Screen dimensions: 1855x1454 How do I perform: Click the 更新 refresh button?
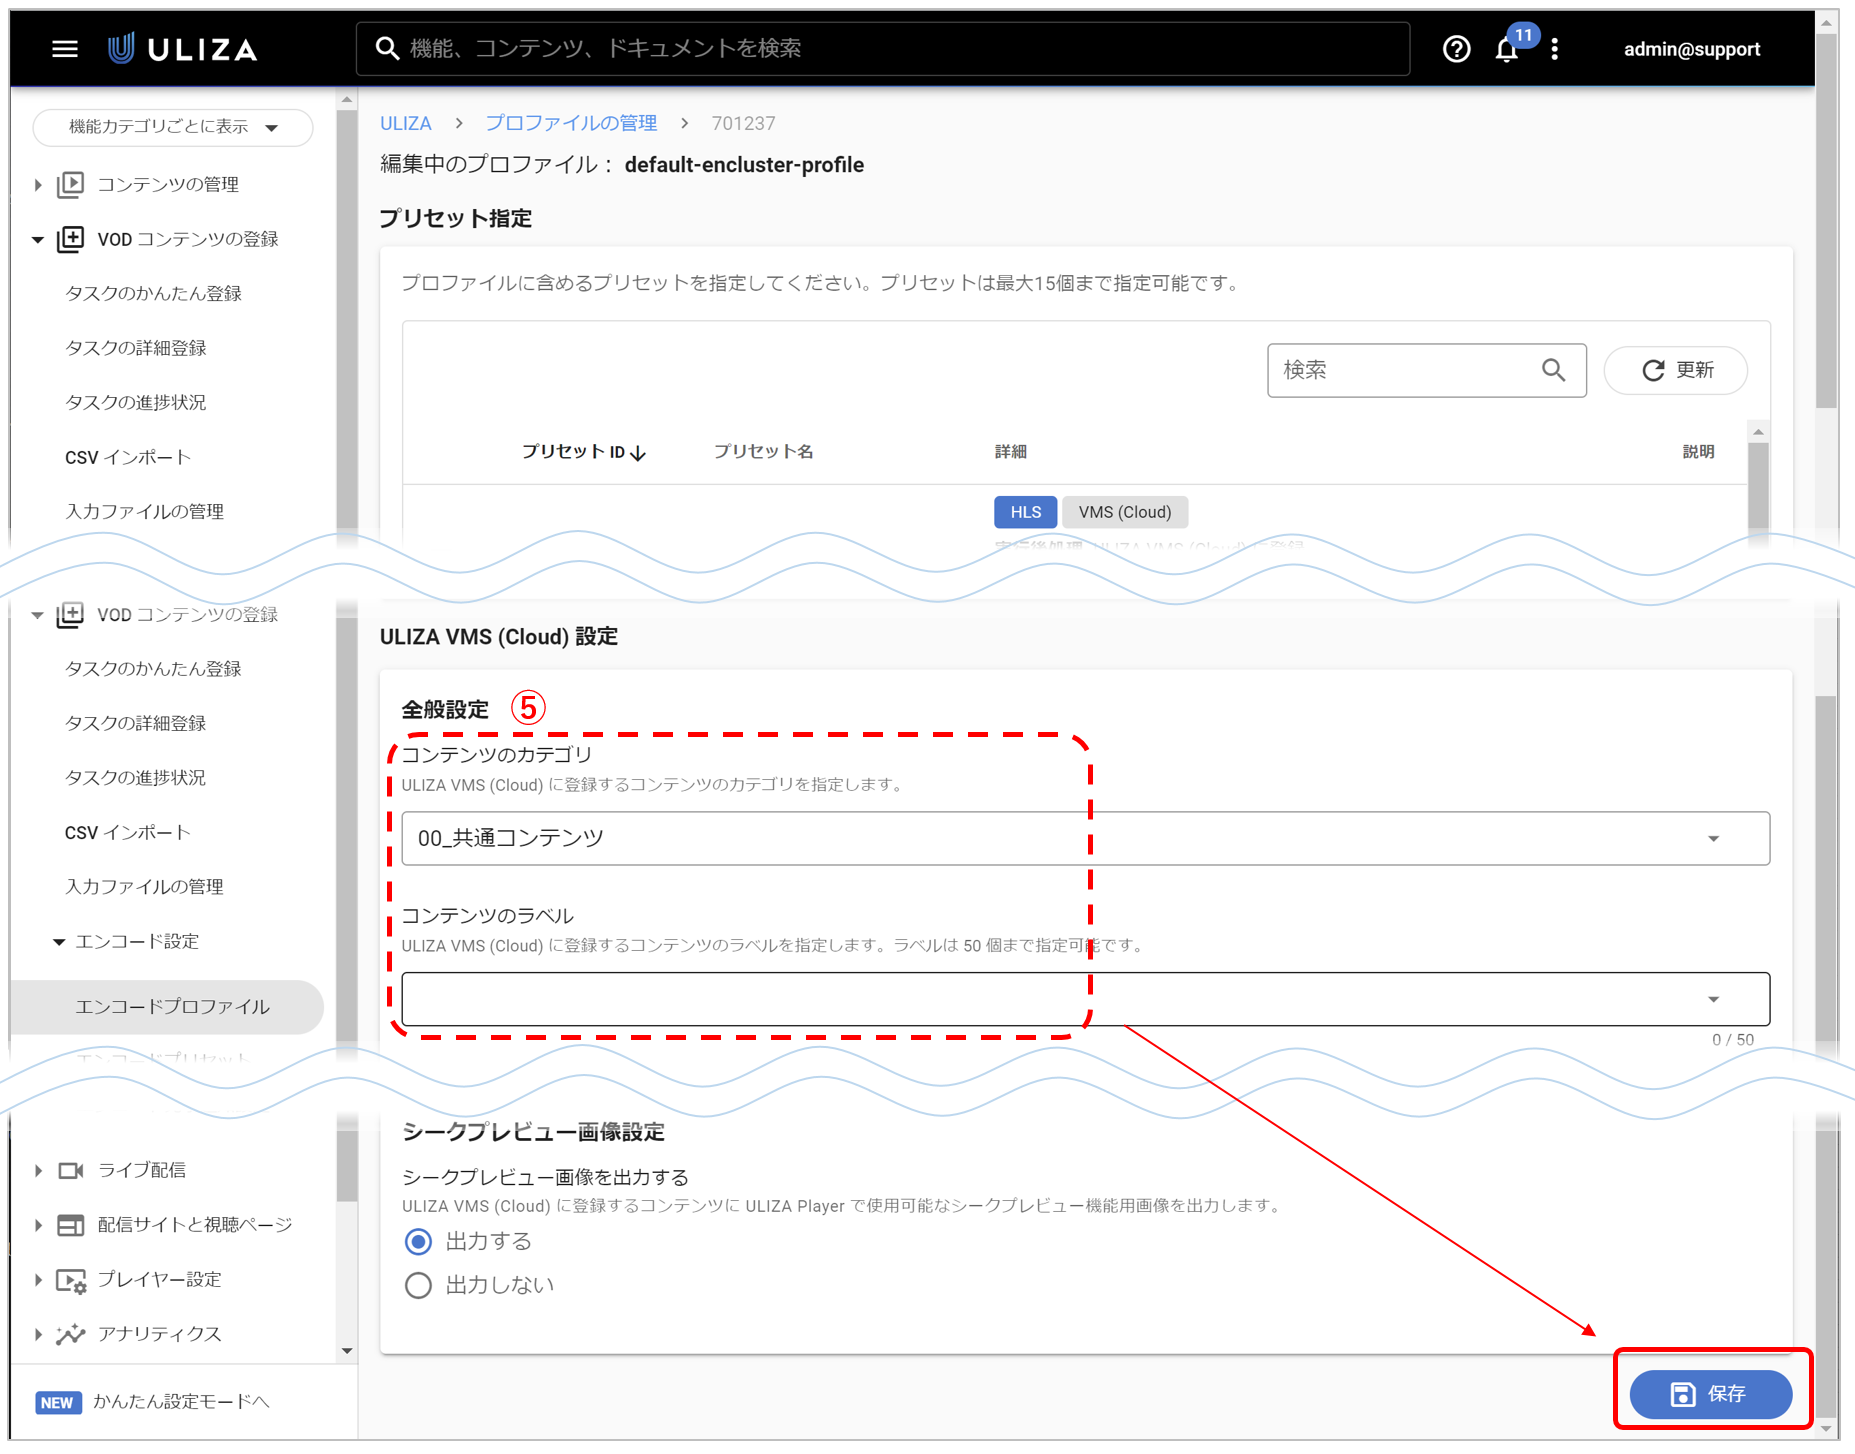click(1676, 370)
